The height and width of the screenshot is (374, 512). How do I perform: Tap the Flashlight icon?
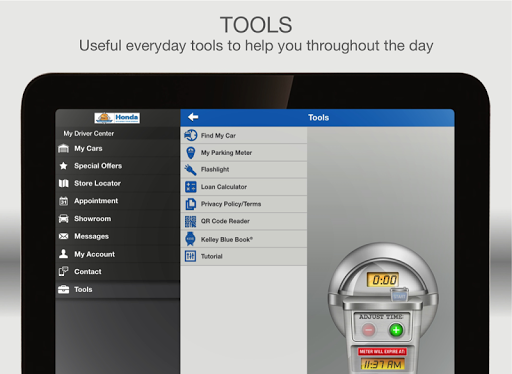point(190,170)
